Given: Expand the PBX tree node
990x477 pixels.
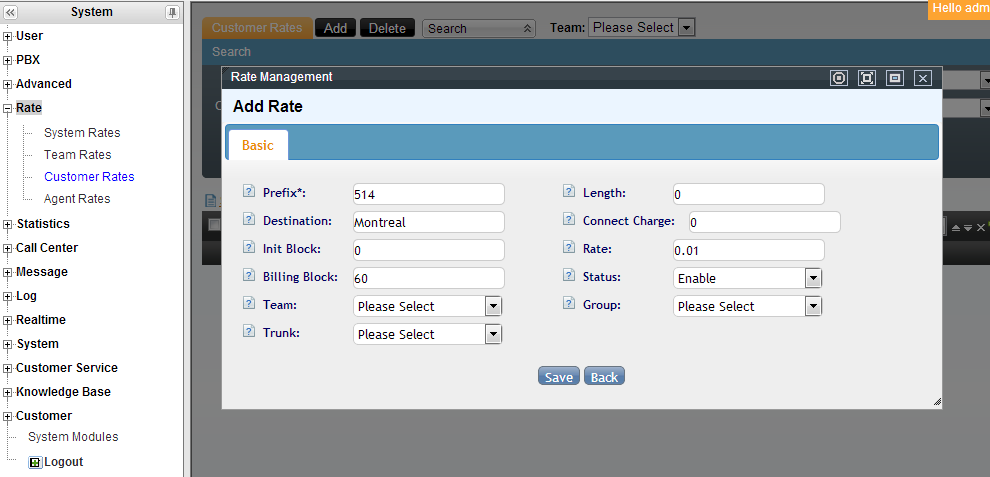Looking at the screenshot, I should 8,60.
